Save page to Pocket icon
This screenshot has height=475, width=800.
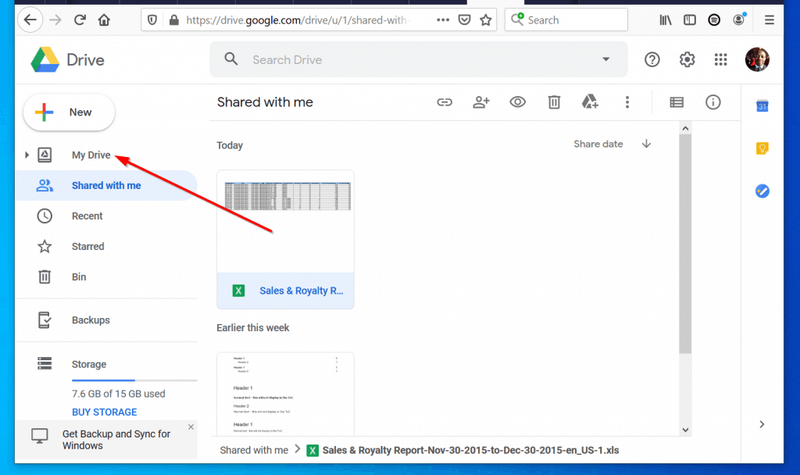point(464,20)
